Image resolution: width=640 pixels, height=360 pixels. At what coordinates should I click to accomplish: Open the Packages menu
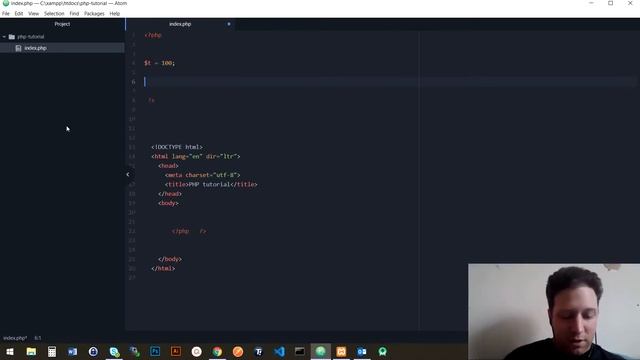(x=94, y=13)
